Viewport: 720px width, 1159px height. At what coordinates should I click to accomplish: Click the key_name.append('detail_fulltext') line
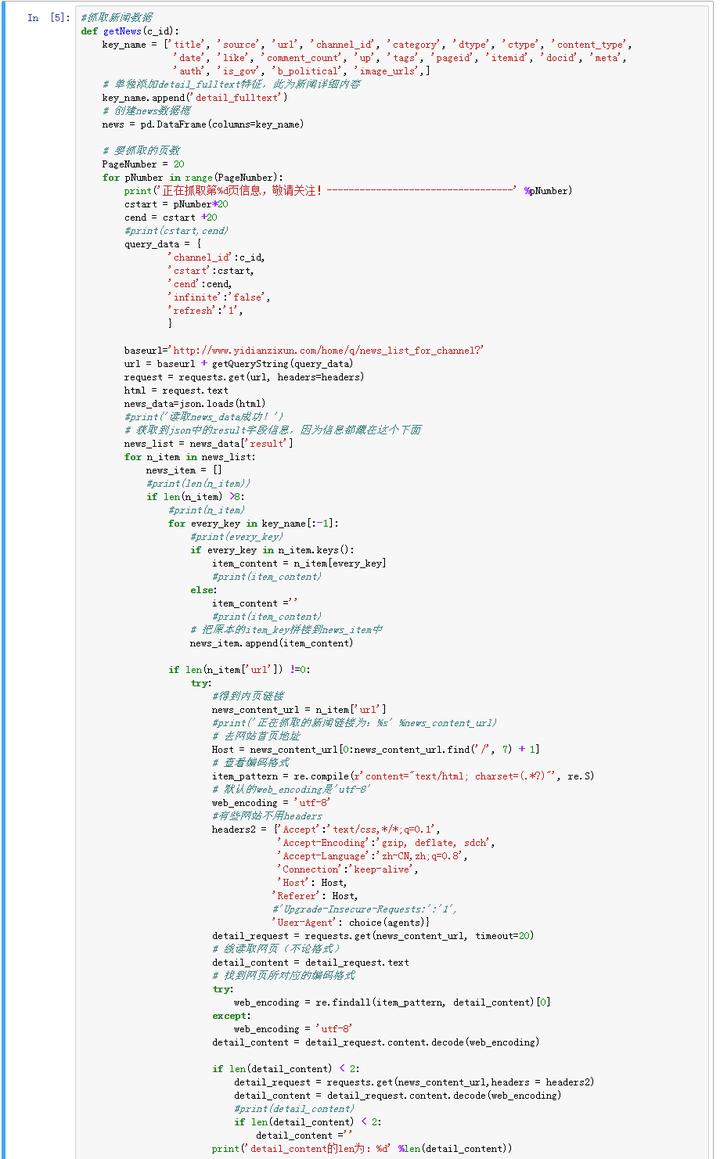195,97
